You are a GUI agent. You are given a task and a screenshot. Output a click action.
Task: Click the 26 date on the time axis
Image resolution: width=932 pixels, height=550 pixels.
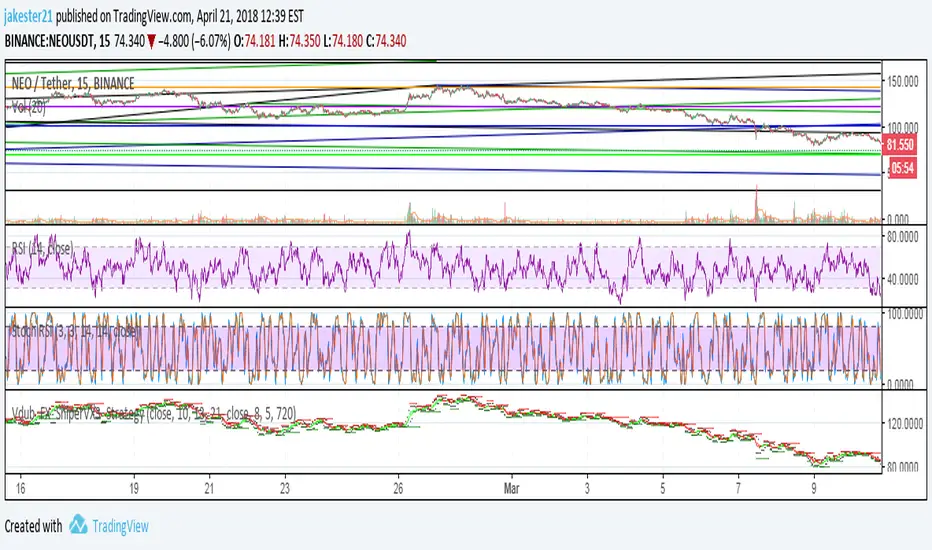pos(398,491)
